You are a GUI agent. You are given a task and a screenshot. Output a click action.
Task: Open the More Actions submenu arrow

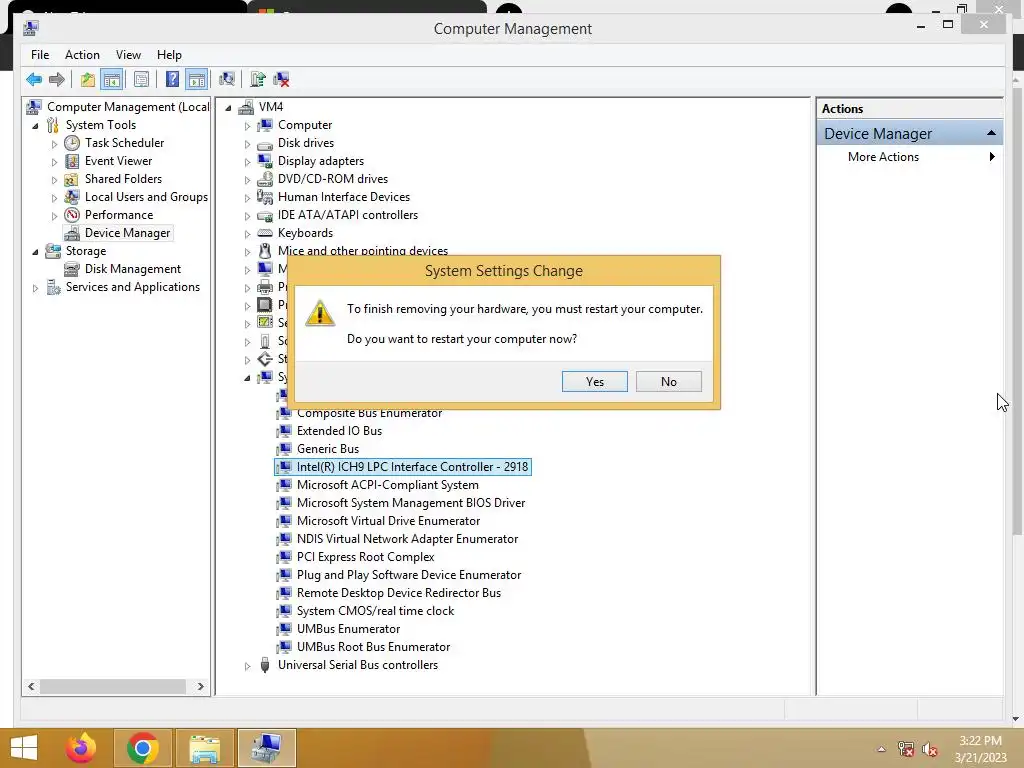[992, 157]
